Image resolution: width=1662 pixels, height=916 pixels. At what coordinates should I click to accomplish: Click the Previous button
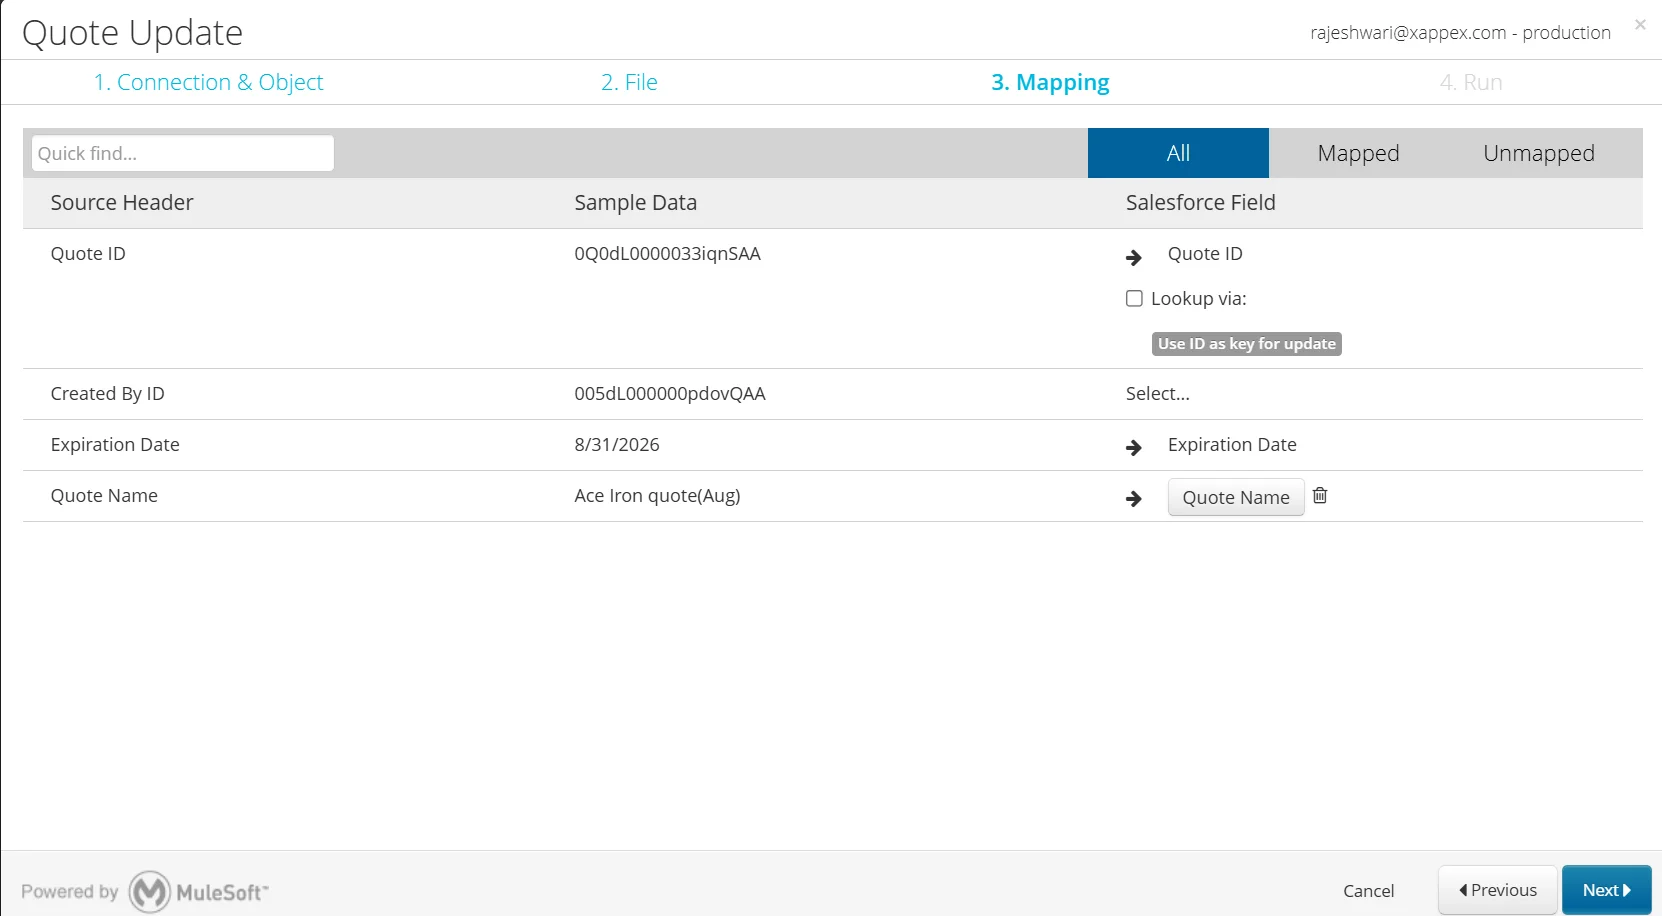(1497, 890)
